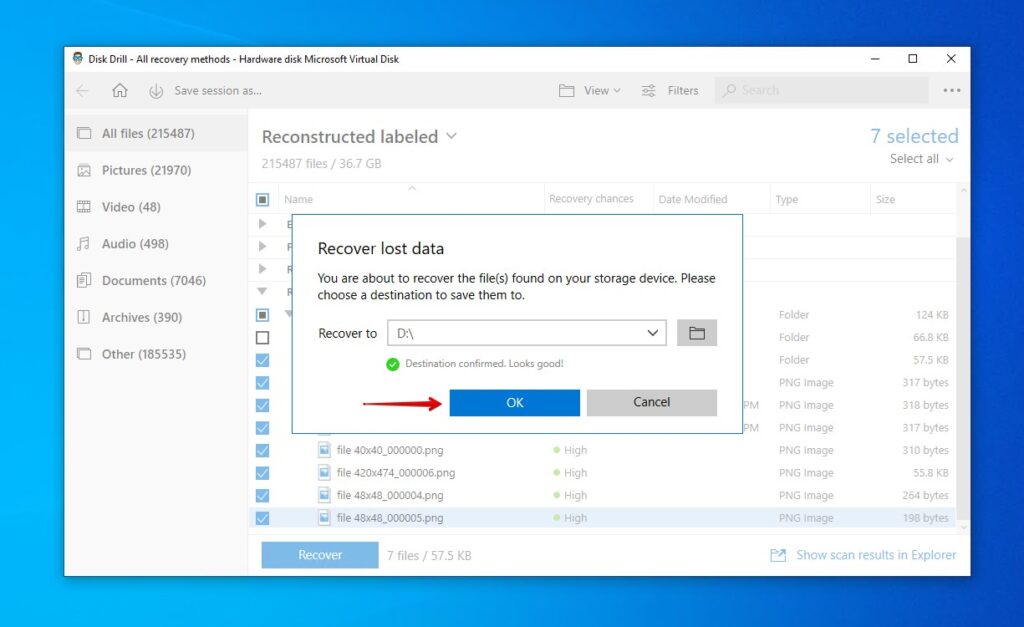Uncheck file 40x40_000000.png
Image resolution: width=1024 pixels, height=627 pixels.
pos(262,450)
